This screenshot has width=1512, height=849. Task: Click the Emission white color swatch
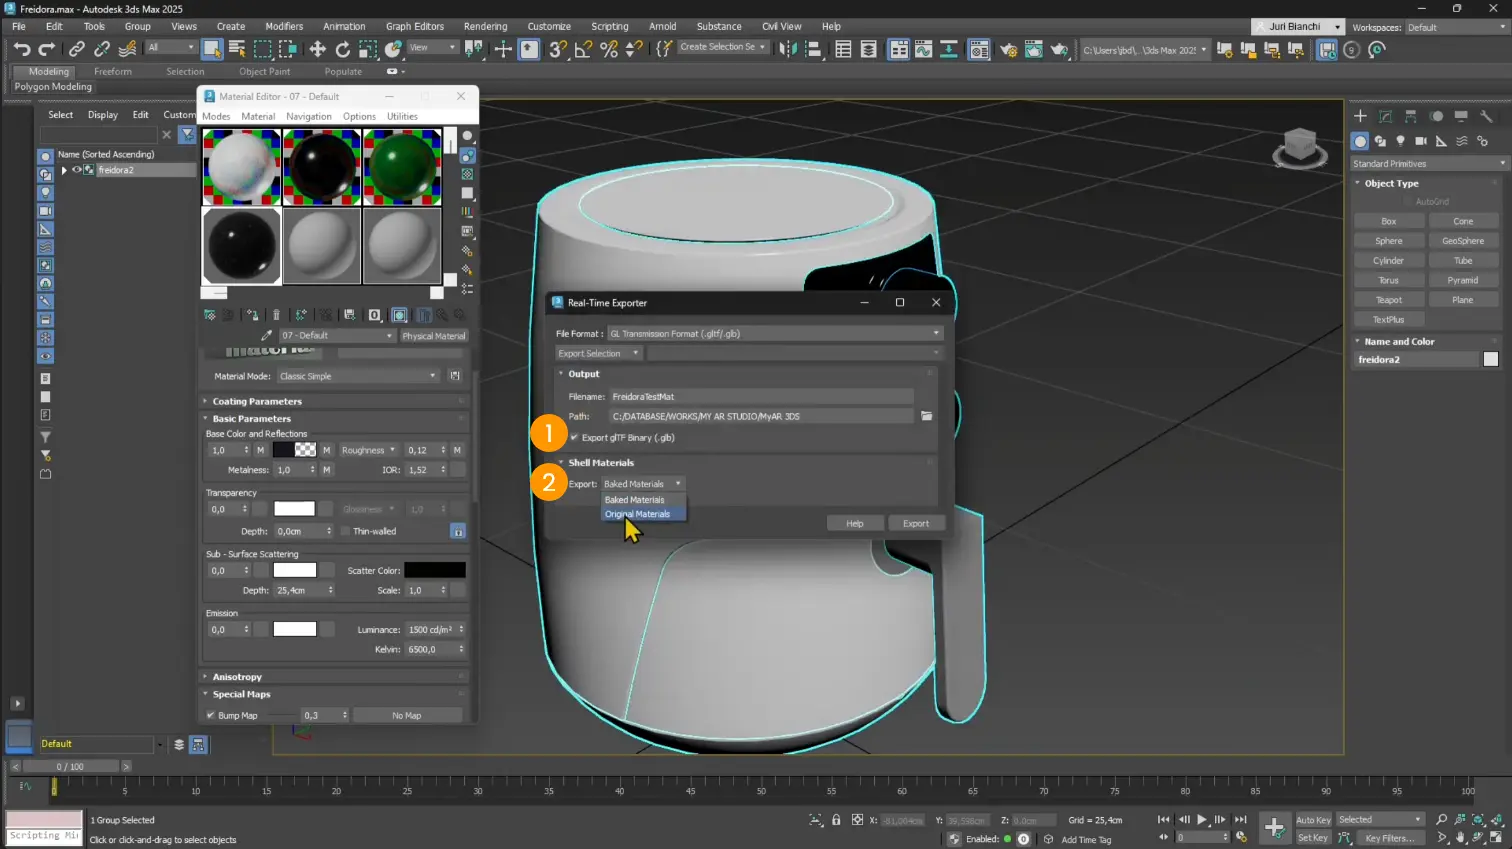click(x=295, y=630)
